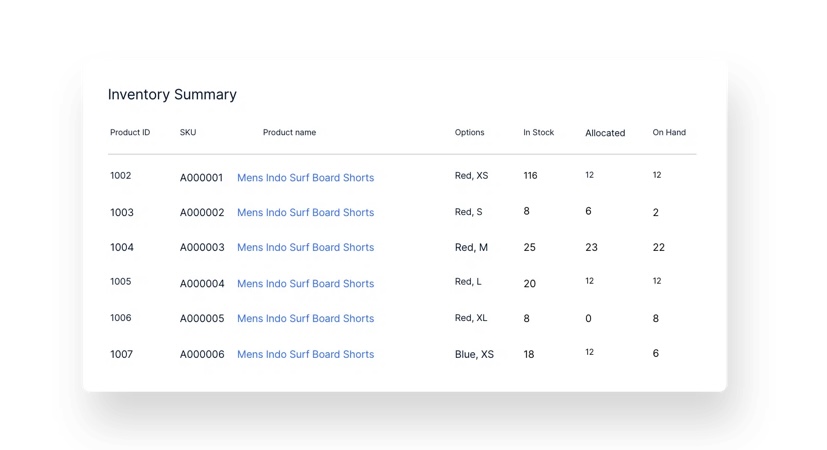
Task: Click Allocated value in row 1005
Action: click(x=590, y=281)
